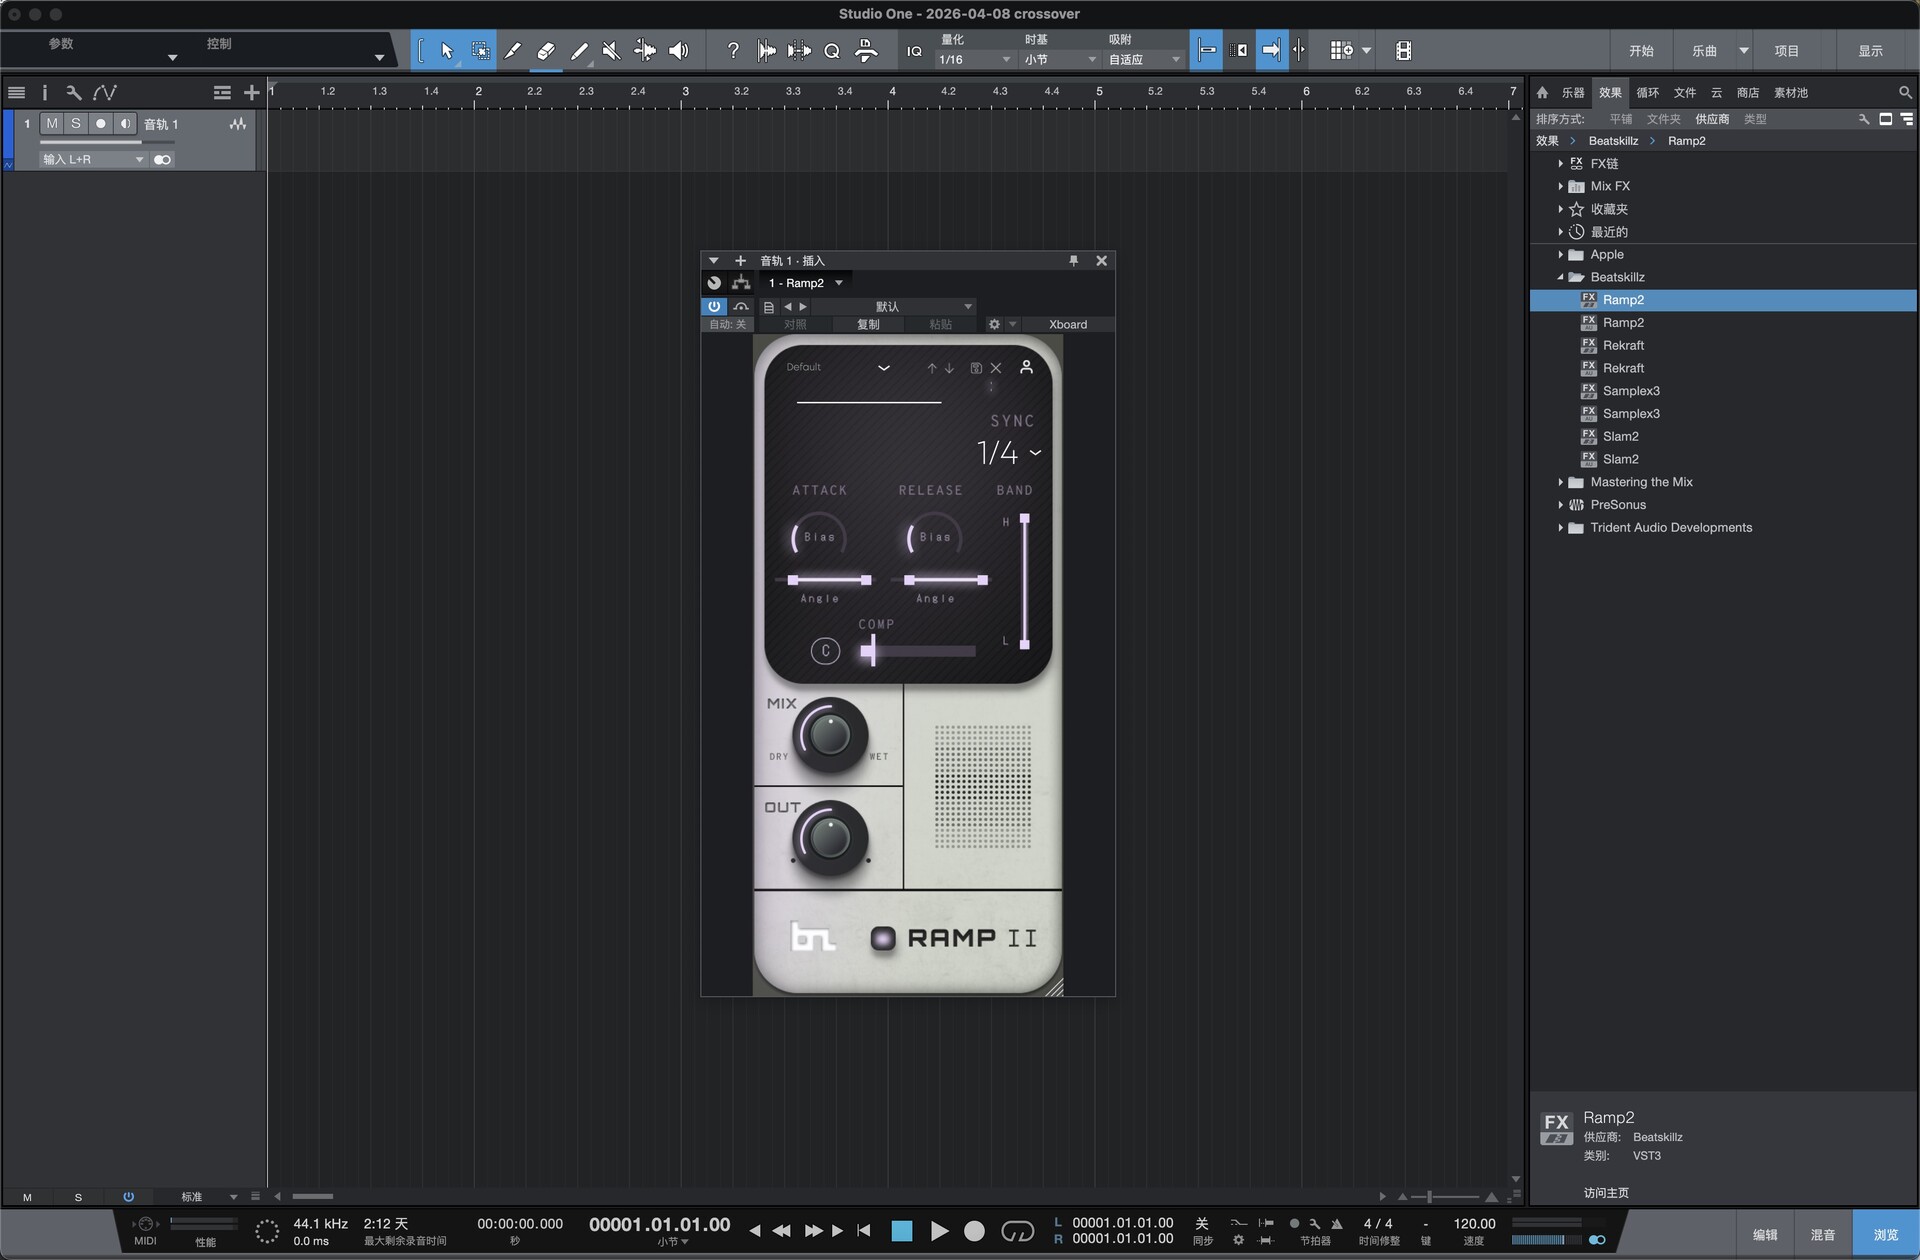Select the Range tool
The width and height of the screenshot is (1920, 1260).
click(x=480, y=51)
